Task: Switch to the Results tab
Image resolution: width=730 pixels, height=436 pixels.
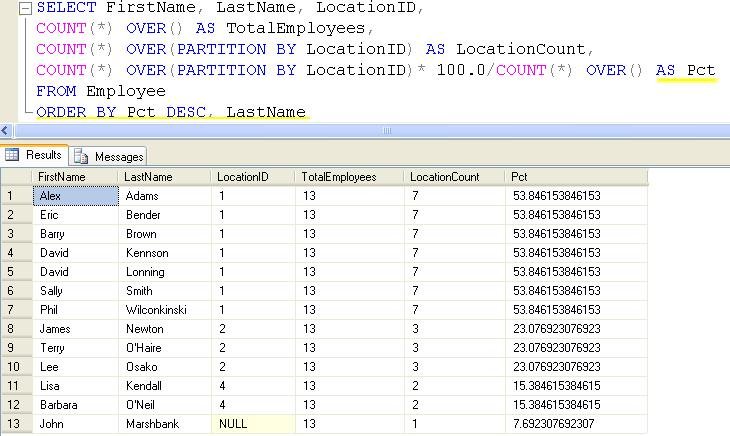Action: click(x=35, y=155)
